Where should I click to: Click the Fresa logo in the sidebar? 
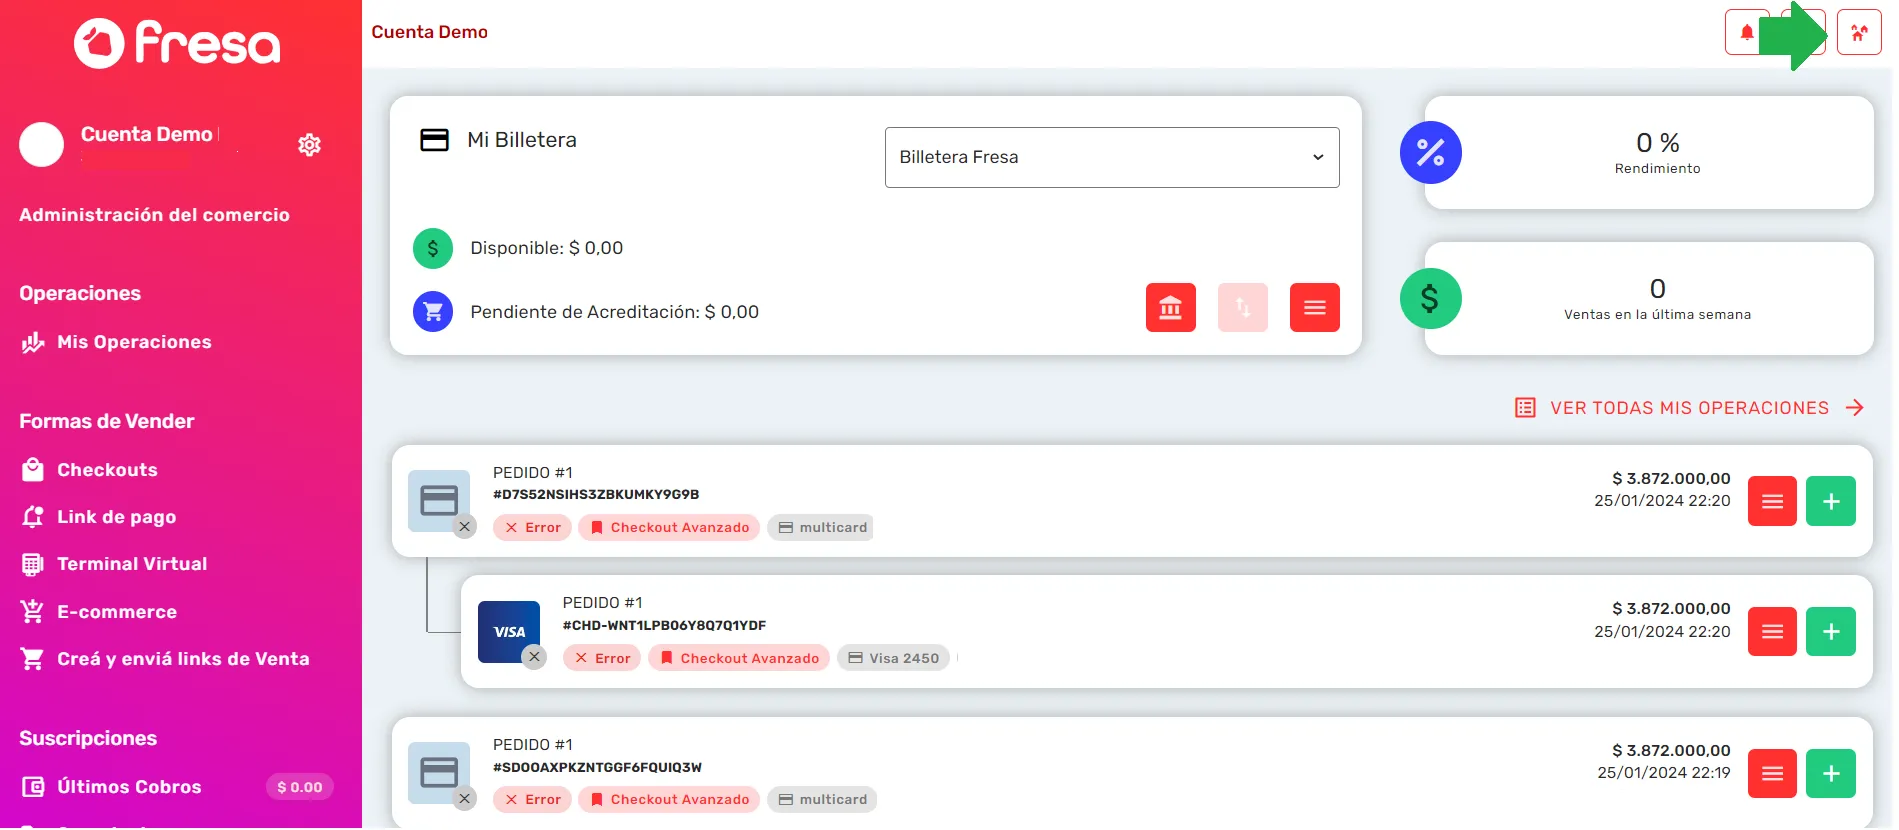click(178, 43)
